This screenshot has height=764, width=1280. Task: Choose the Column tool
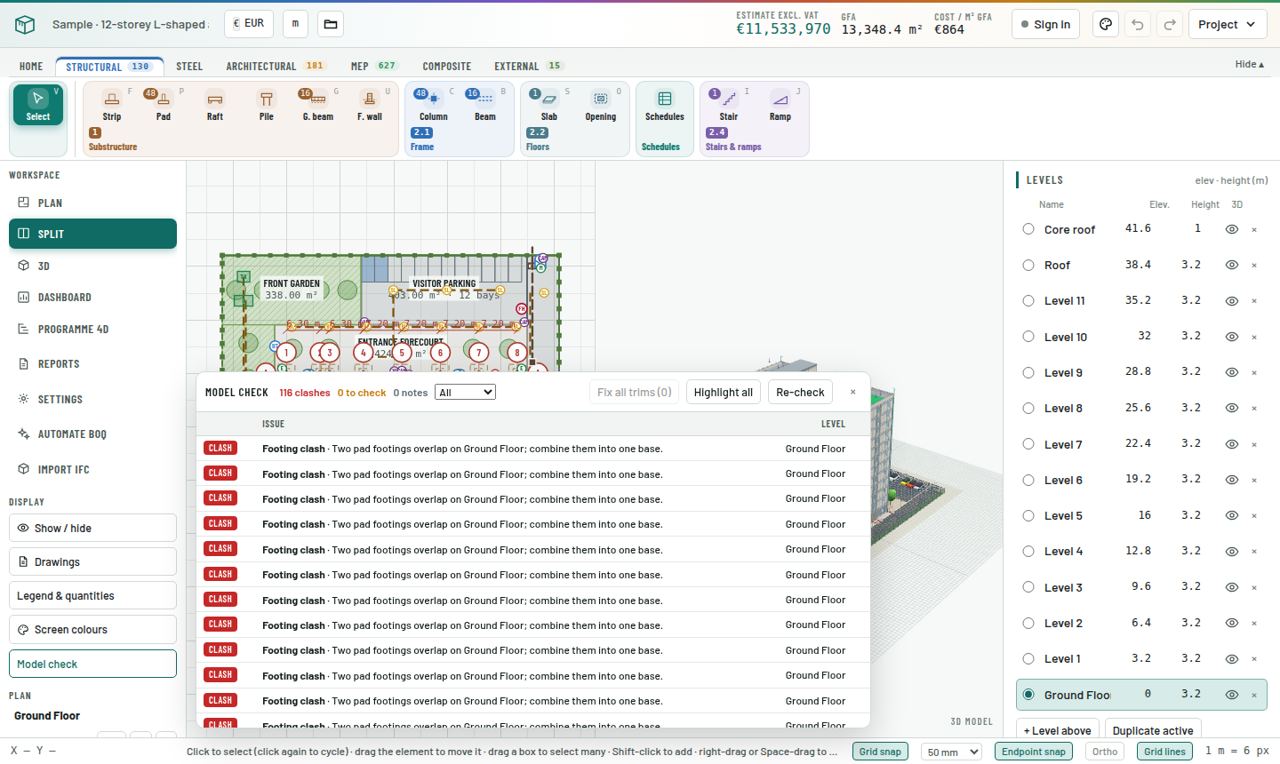pos(433,106)
